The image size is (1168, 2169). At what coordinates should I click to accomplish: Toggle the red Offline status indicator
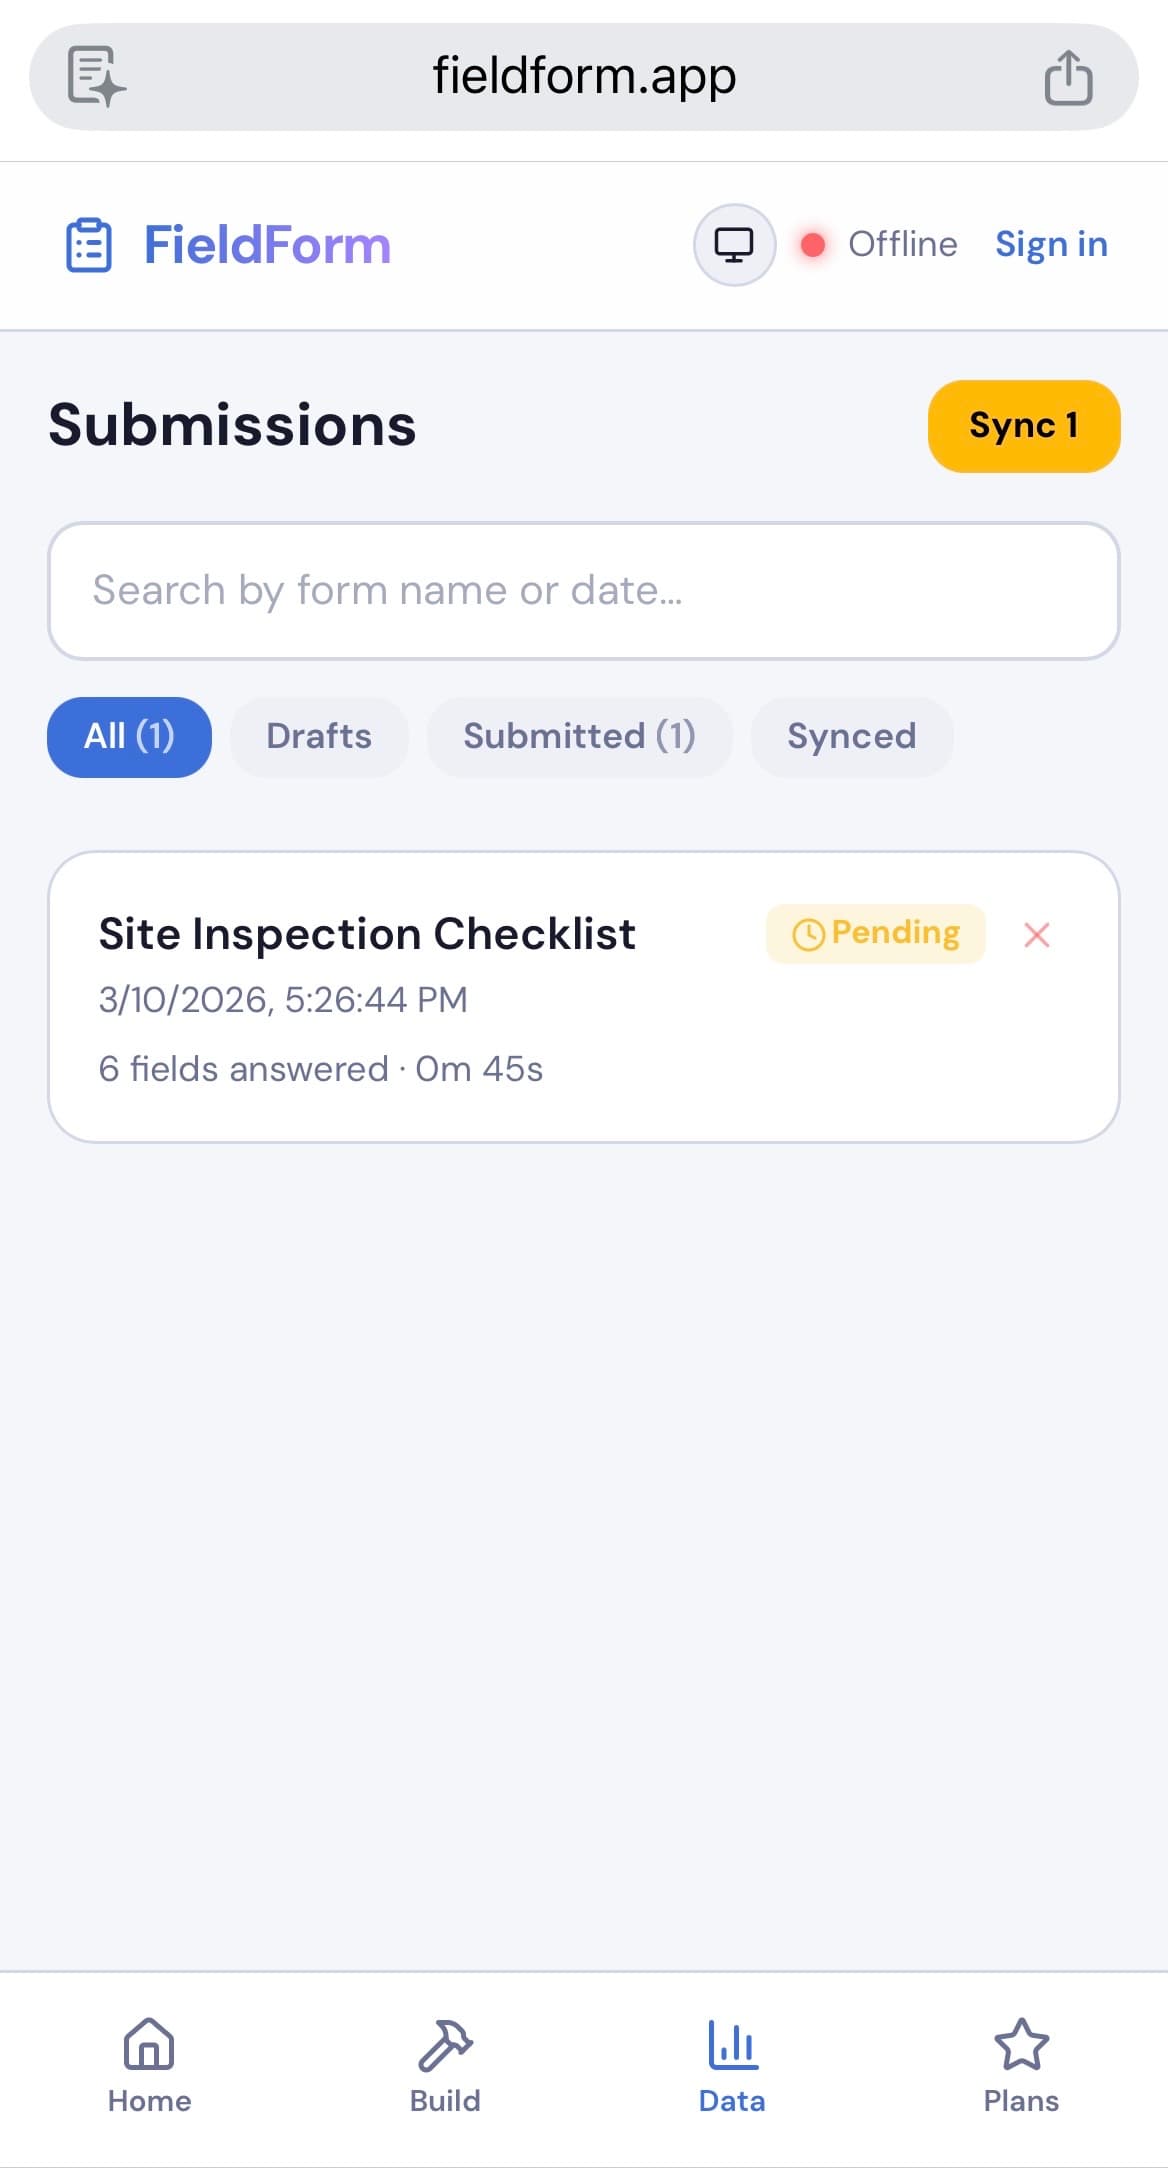point(813,243)
